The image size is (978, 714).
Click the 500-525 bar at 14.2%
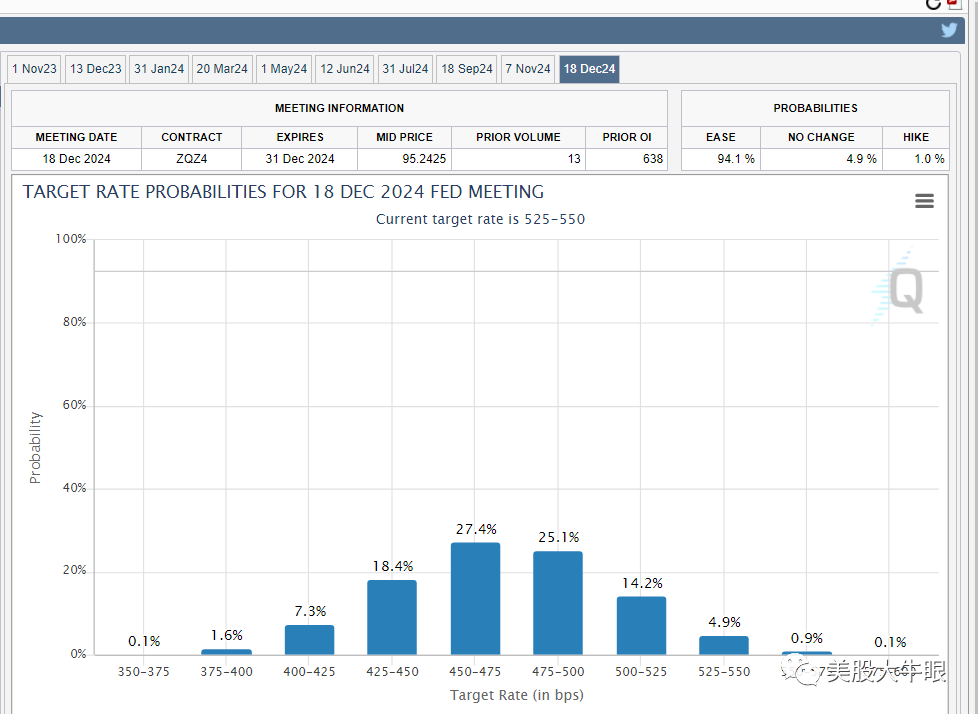(x=641, y=625)
